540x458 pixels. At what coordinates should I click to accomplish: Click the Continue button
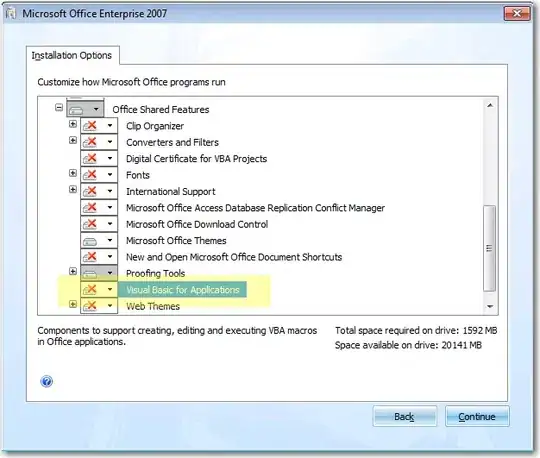pyautogui.click(x=477, y=416)
